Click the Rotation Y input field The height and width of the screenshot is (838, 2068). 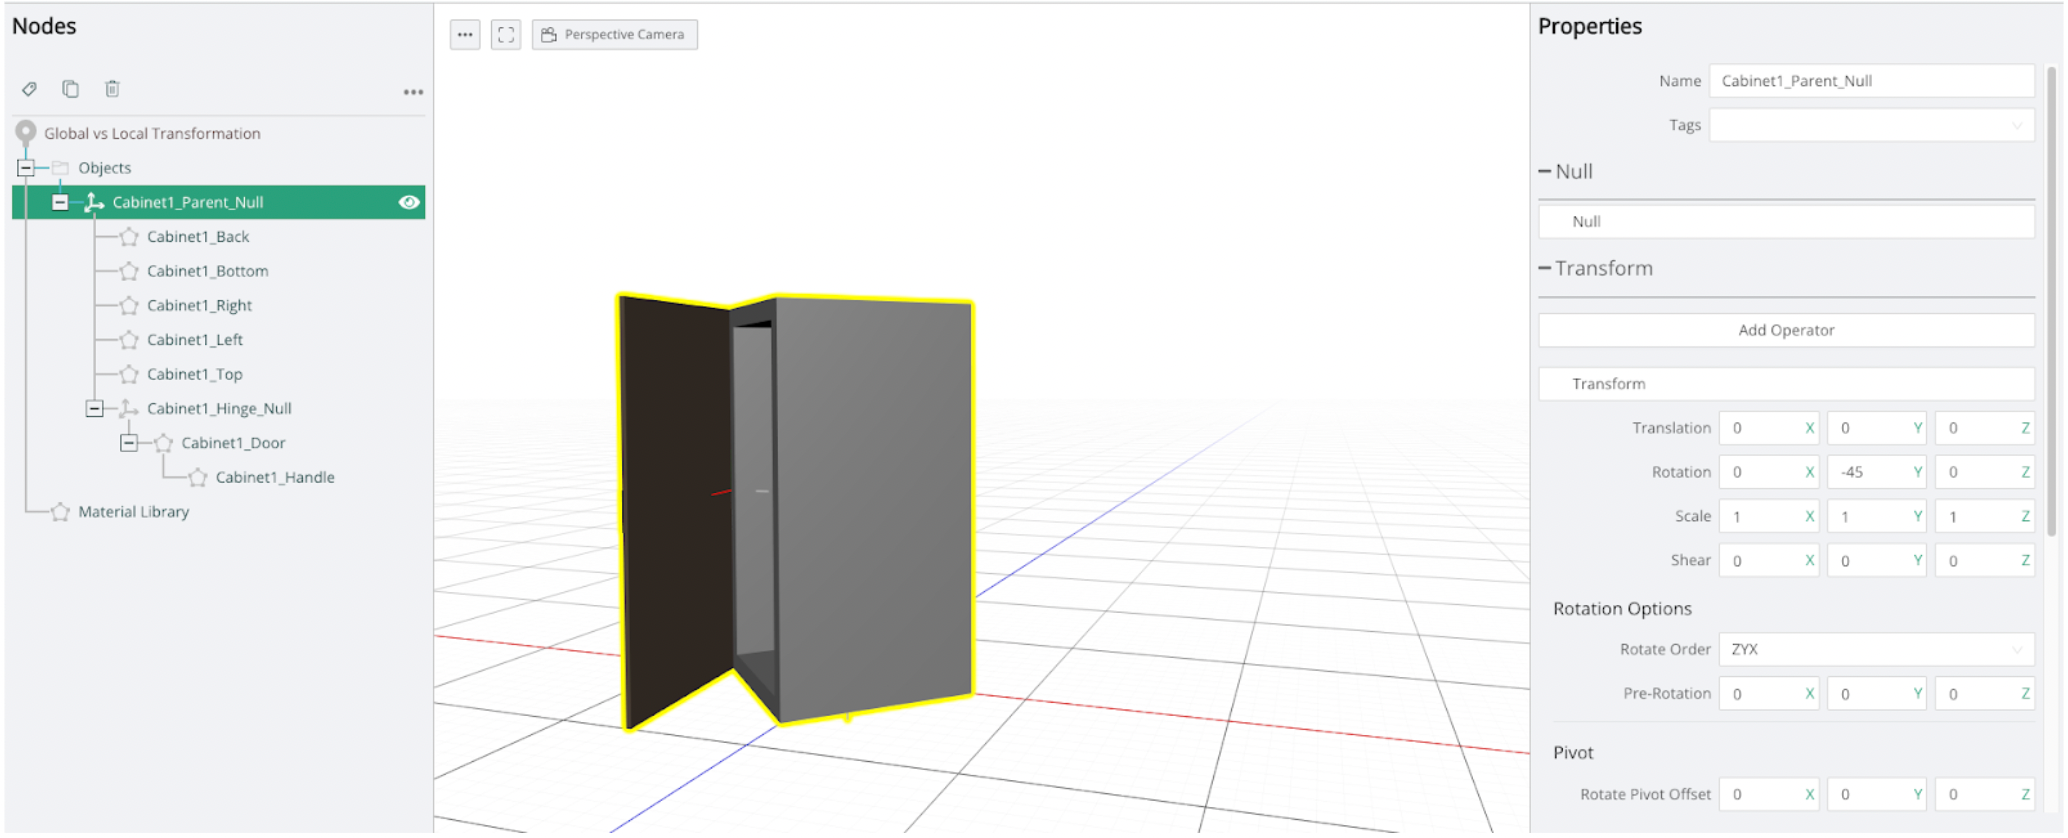[1870, 472]
